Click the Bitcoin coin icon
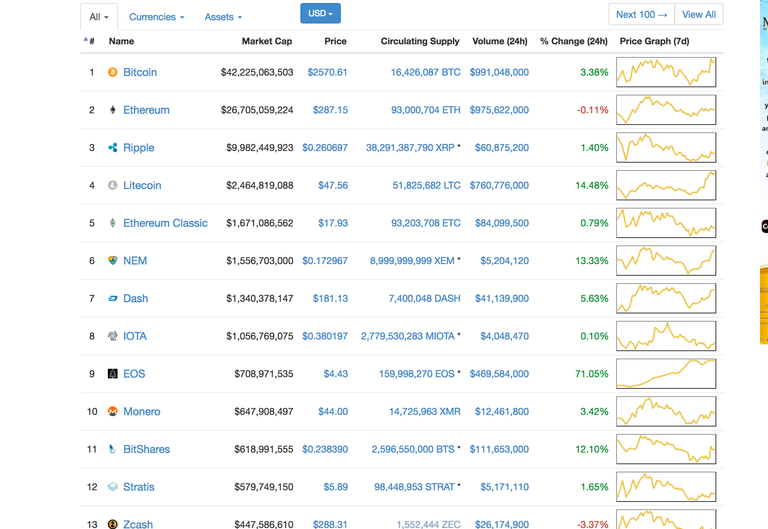Screen dimensions: 768x529 [113, 72]
